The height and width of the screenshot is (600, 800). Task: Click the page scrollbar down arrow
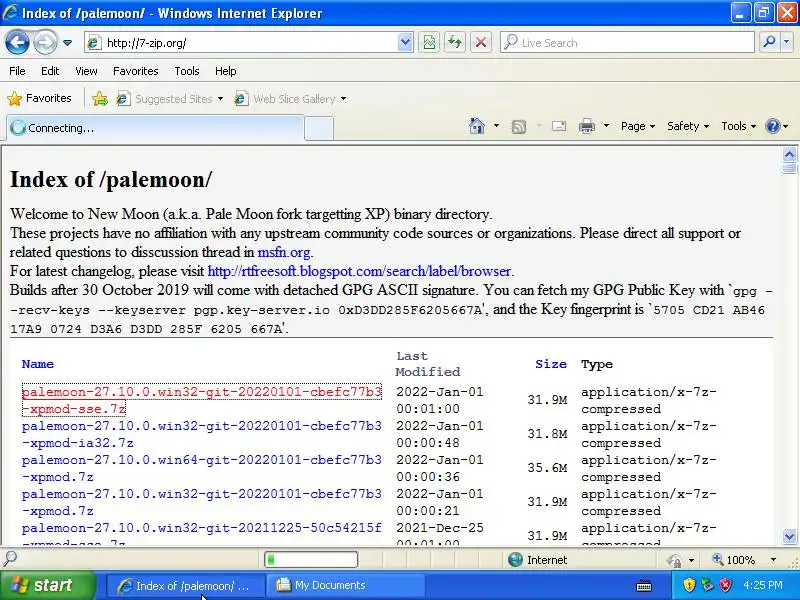point(789,536)
